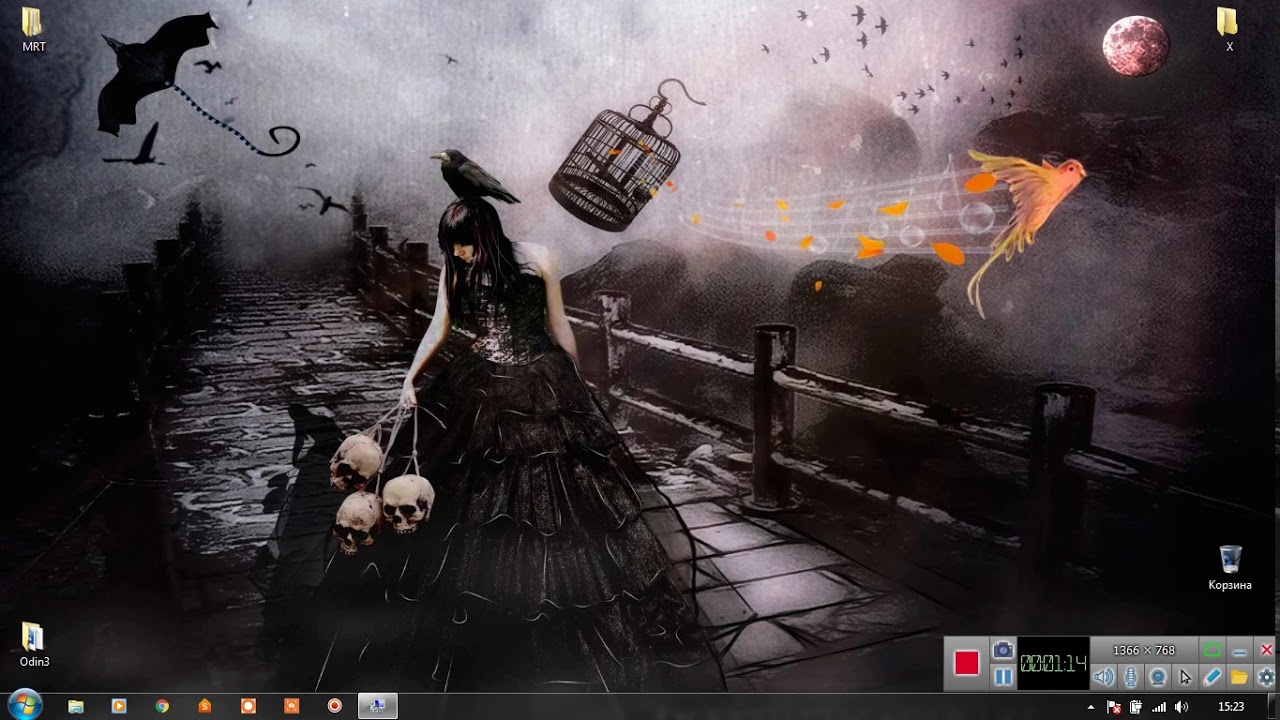Open the Windows Start menu
Image resolution: width=1280 pixels, height=720 pixels.
[x=23, y=705]
